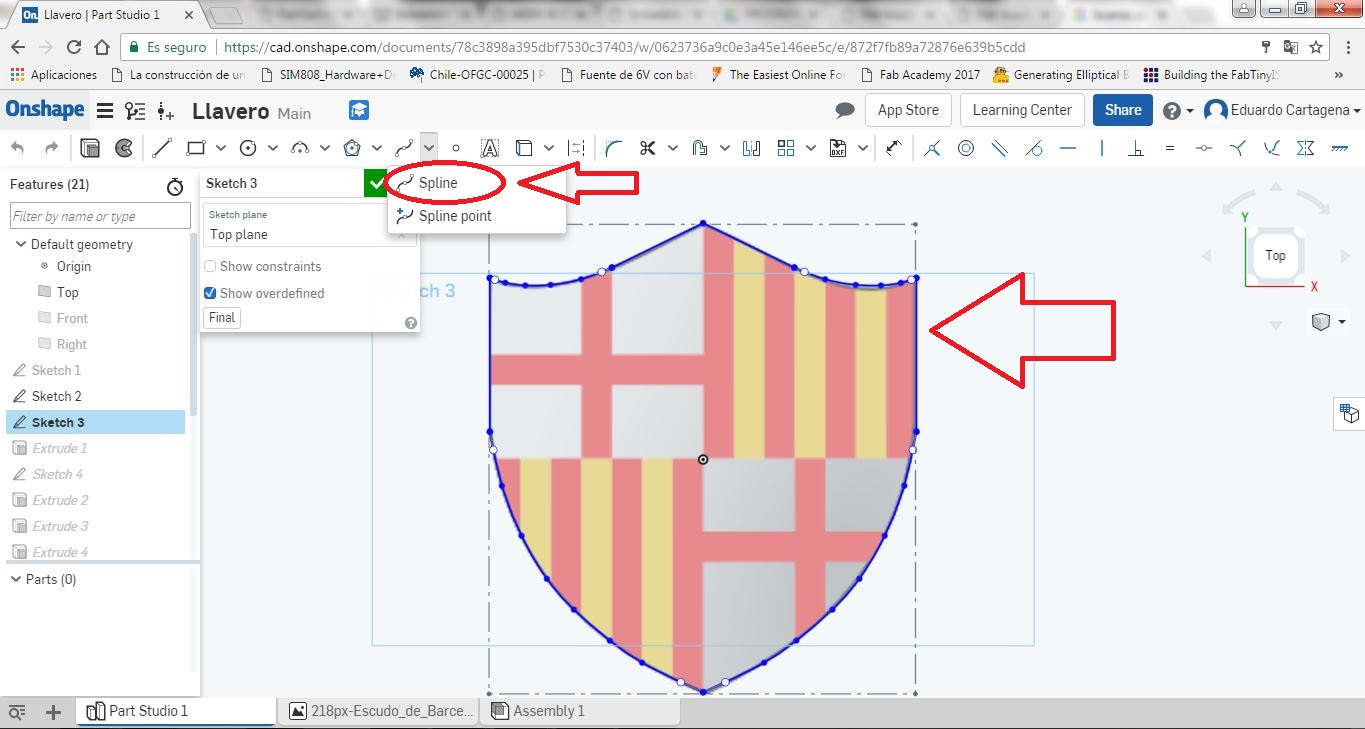Apply the Symmetric constraint
Image resolution: width=1365 pixels, height=729 pixels.
(1305, 148)
